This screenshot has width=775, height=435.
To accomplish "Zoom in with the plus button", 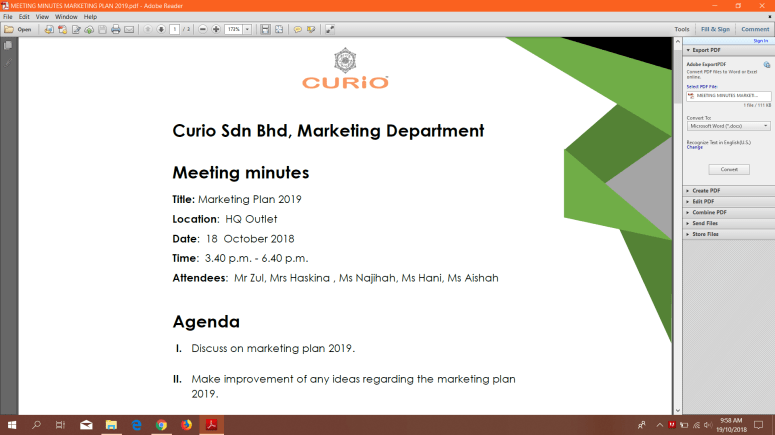I will click(x=216, y=30).
